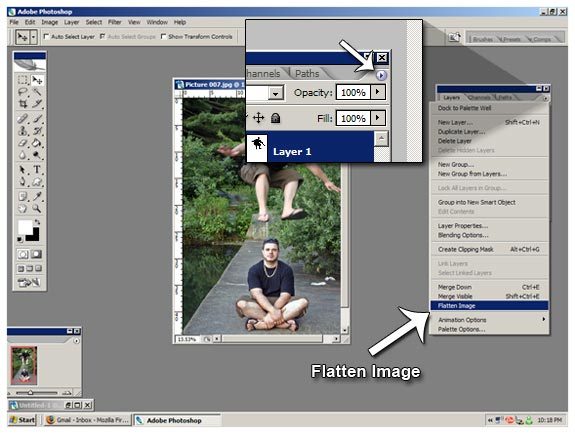Open the Image menu
The height and width of the screenshot is (434, 575).
click(50, 22)
